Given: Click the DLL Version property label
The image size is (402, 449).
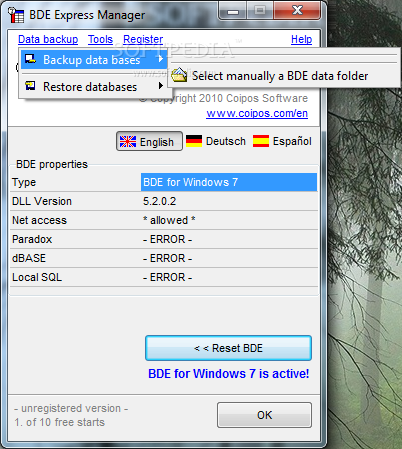Looking at the screenshot, I should click(42, 201).
